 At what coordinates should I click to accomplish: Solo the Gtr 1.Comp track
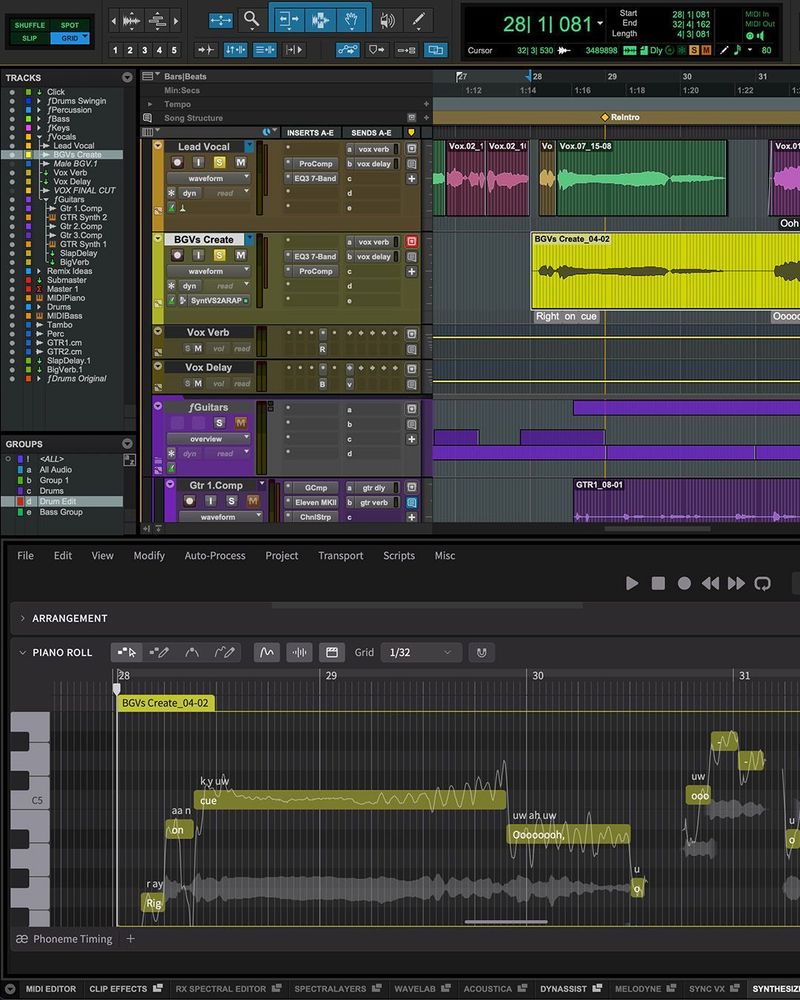tap(231, 501)
